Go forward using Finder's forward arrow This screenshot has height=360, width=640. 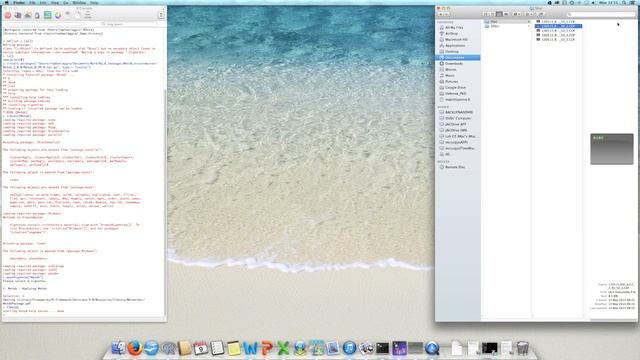coord(447,14)
